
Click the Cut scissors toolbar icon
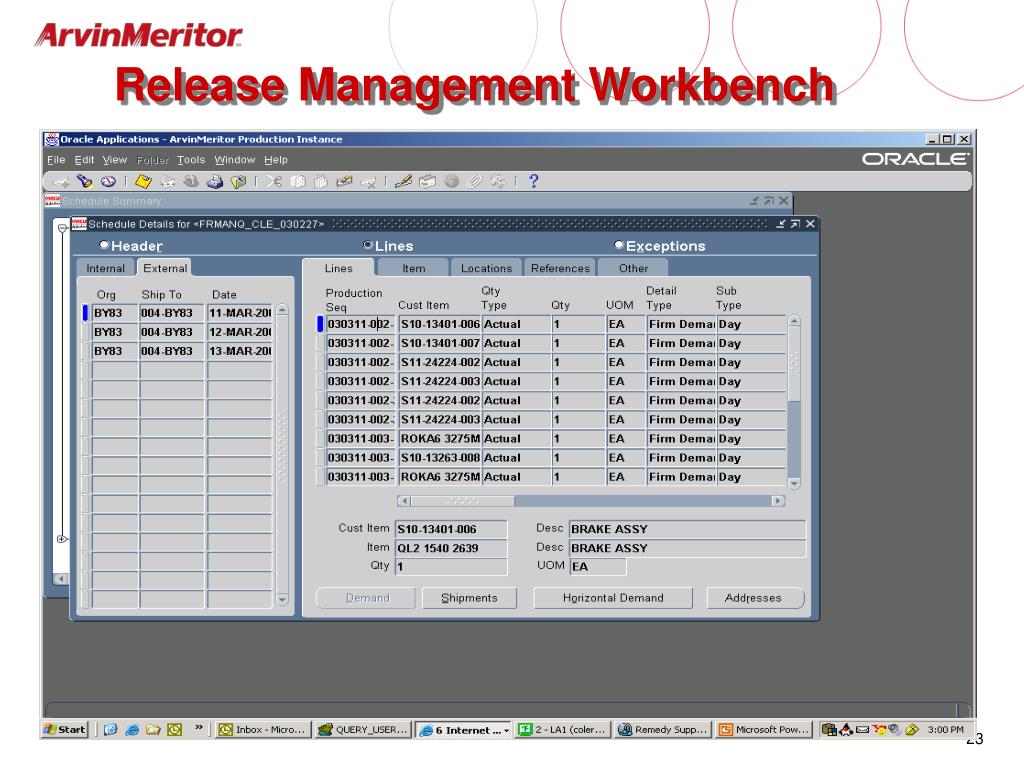click(274, 181)
